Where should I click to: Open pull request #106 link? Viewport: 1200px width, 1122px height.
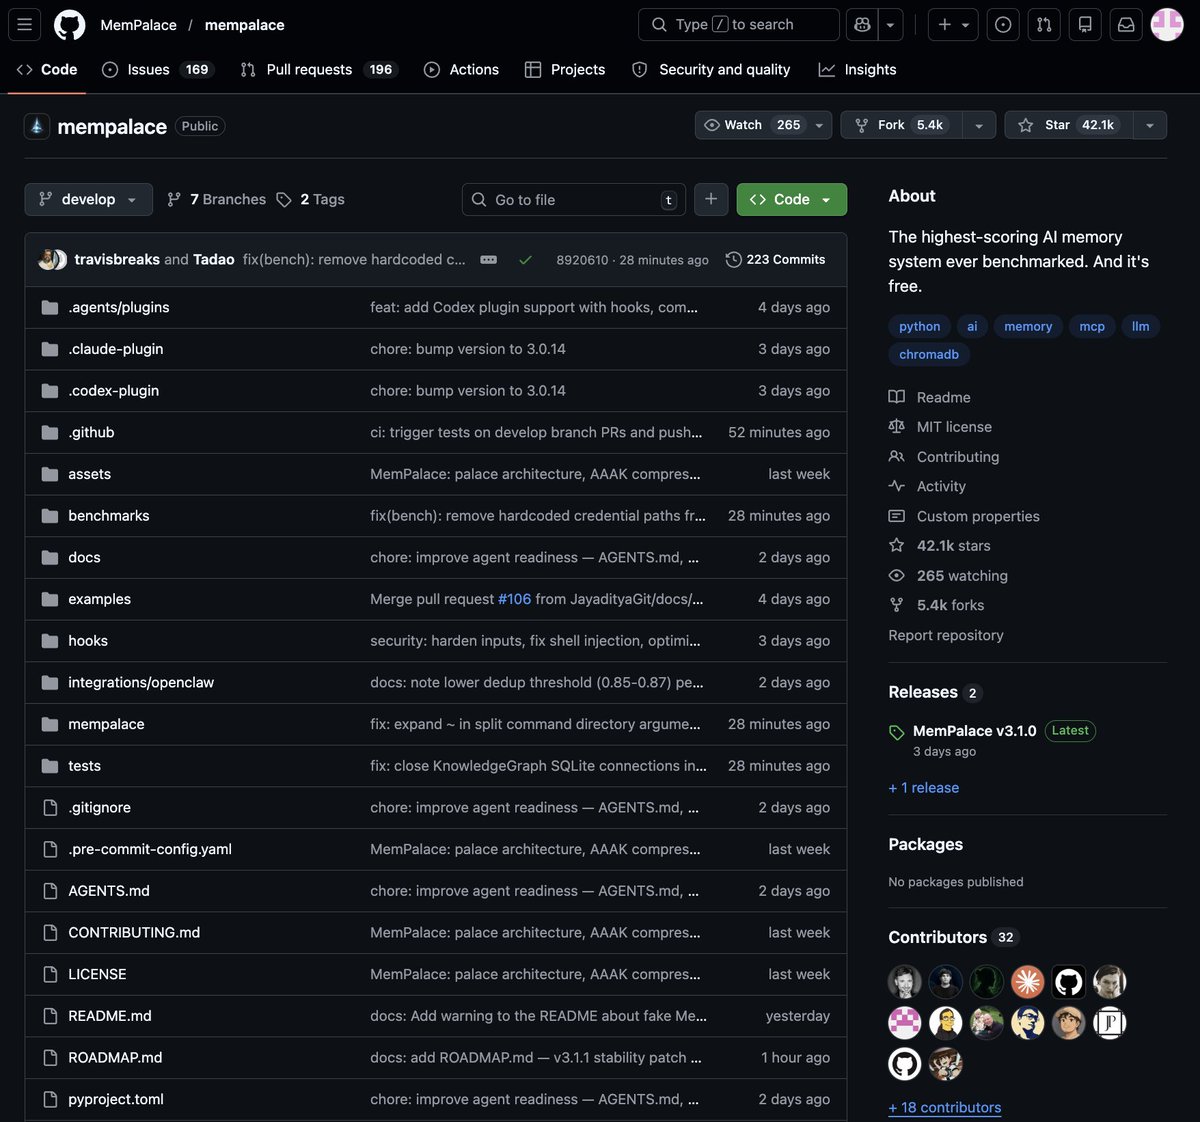[x=515, y=599]
